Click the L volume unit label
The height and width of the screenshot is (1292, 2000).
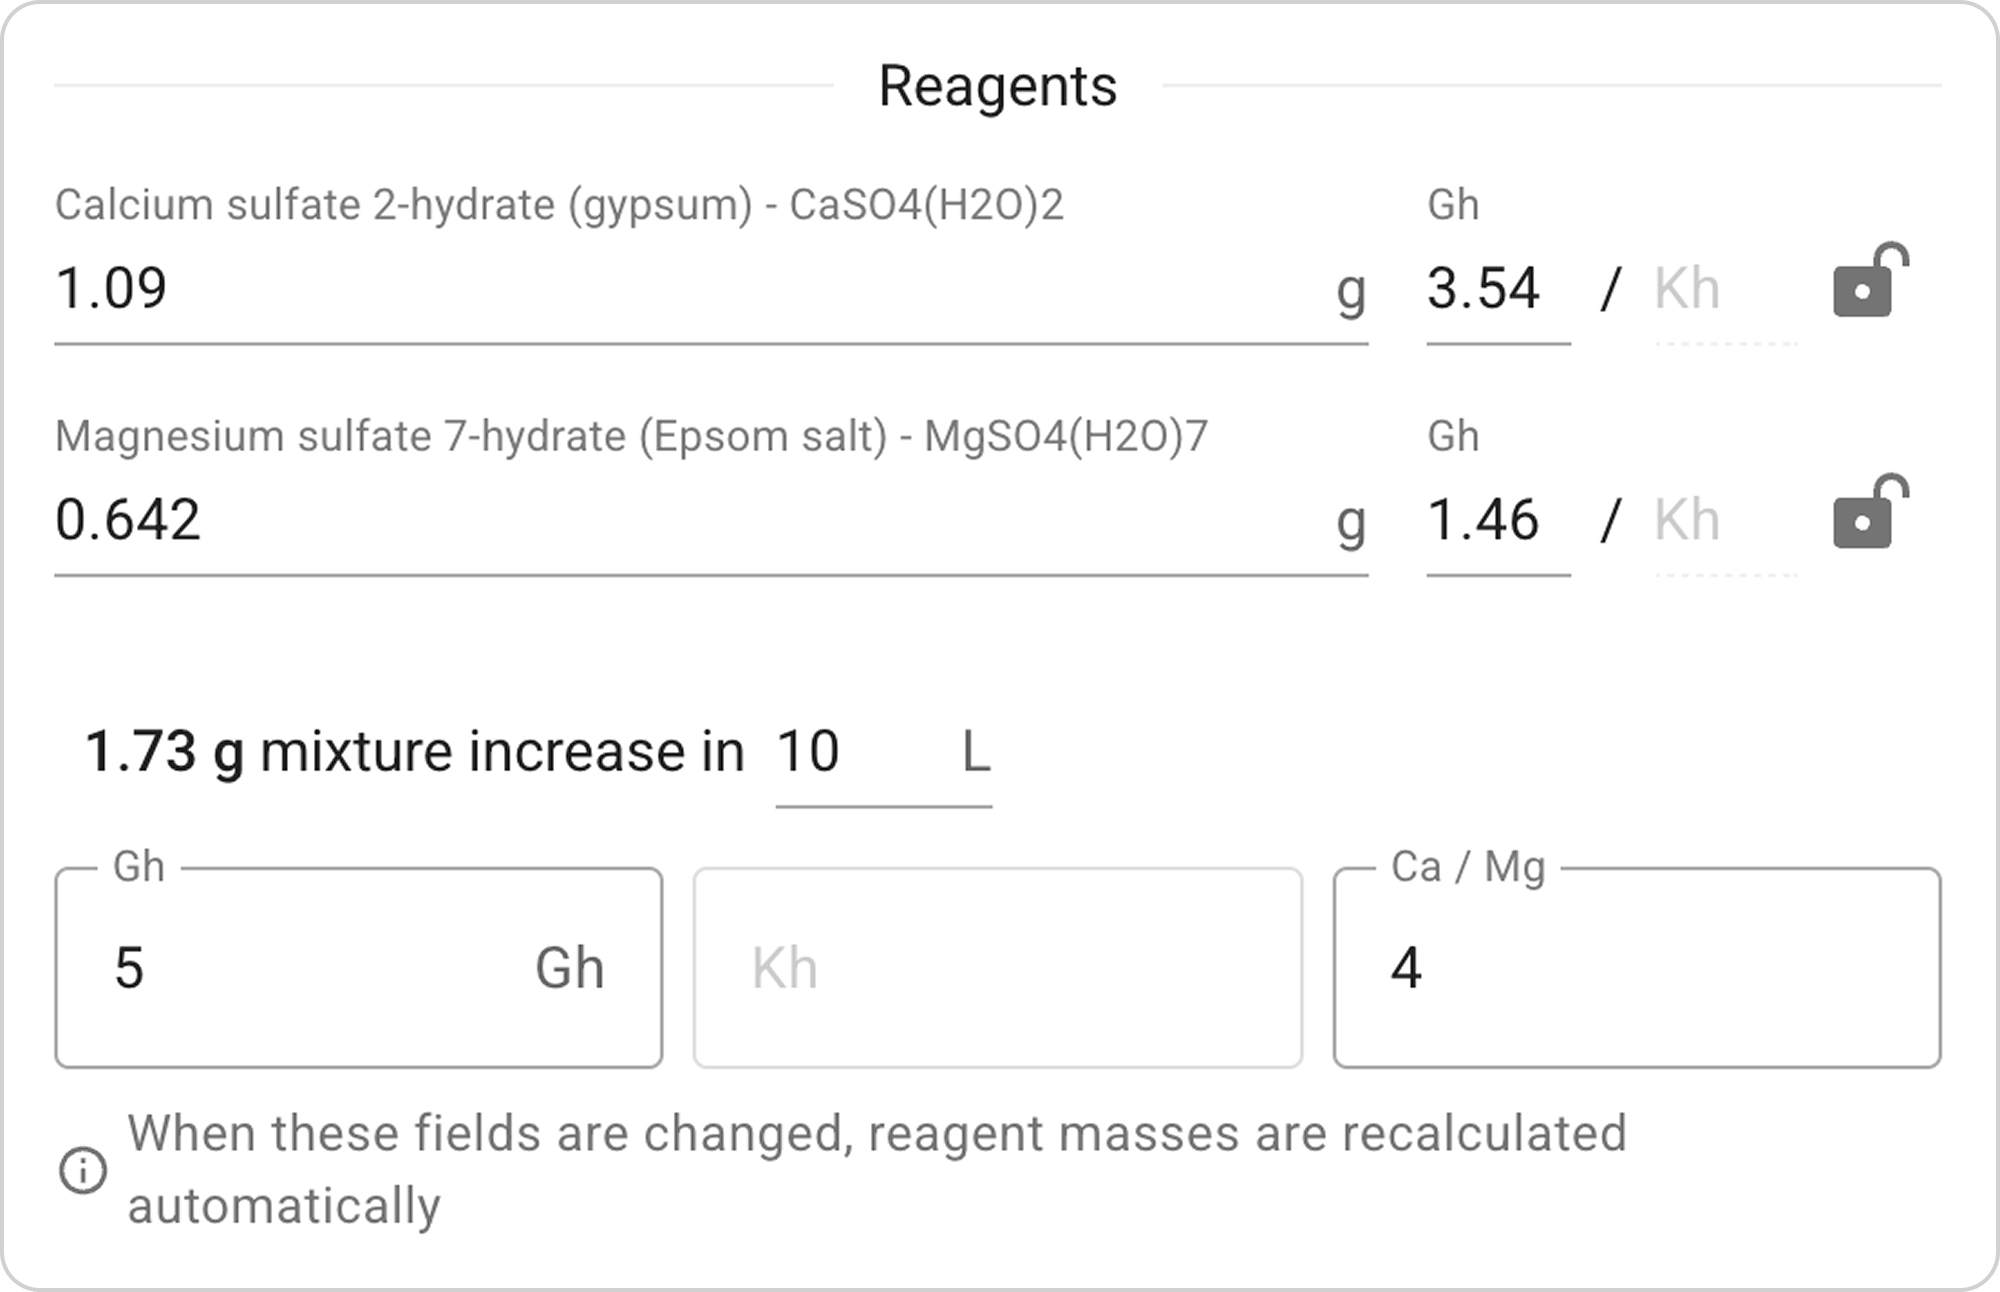tap(975, 752)
